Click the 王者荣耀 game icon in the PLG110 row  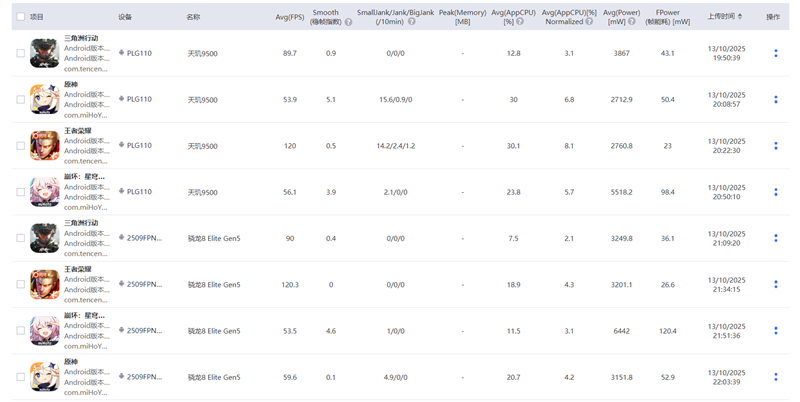44,145
